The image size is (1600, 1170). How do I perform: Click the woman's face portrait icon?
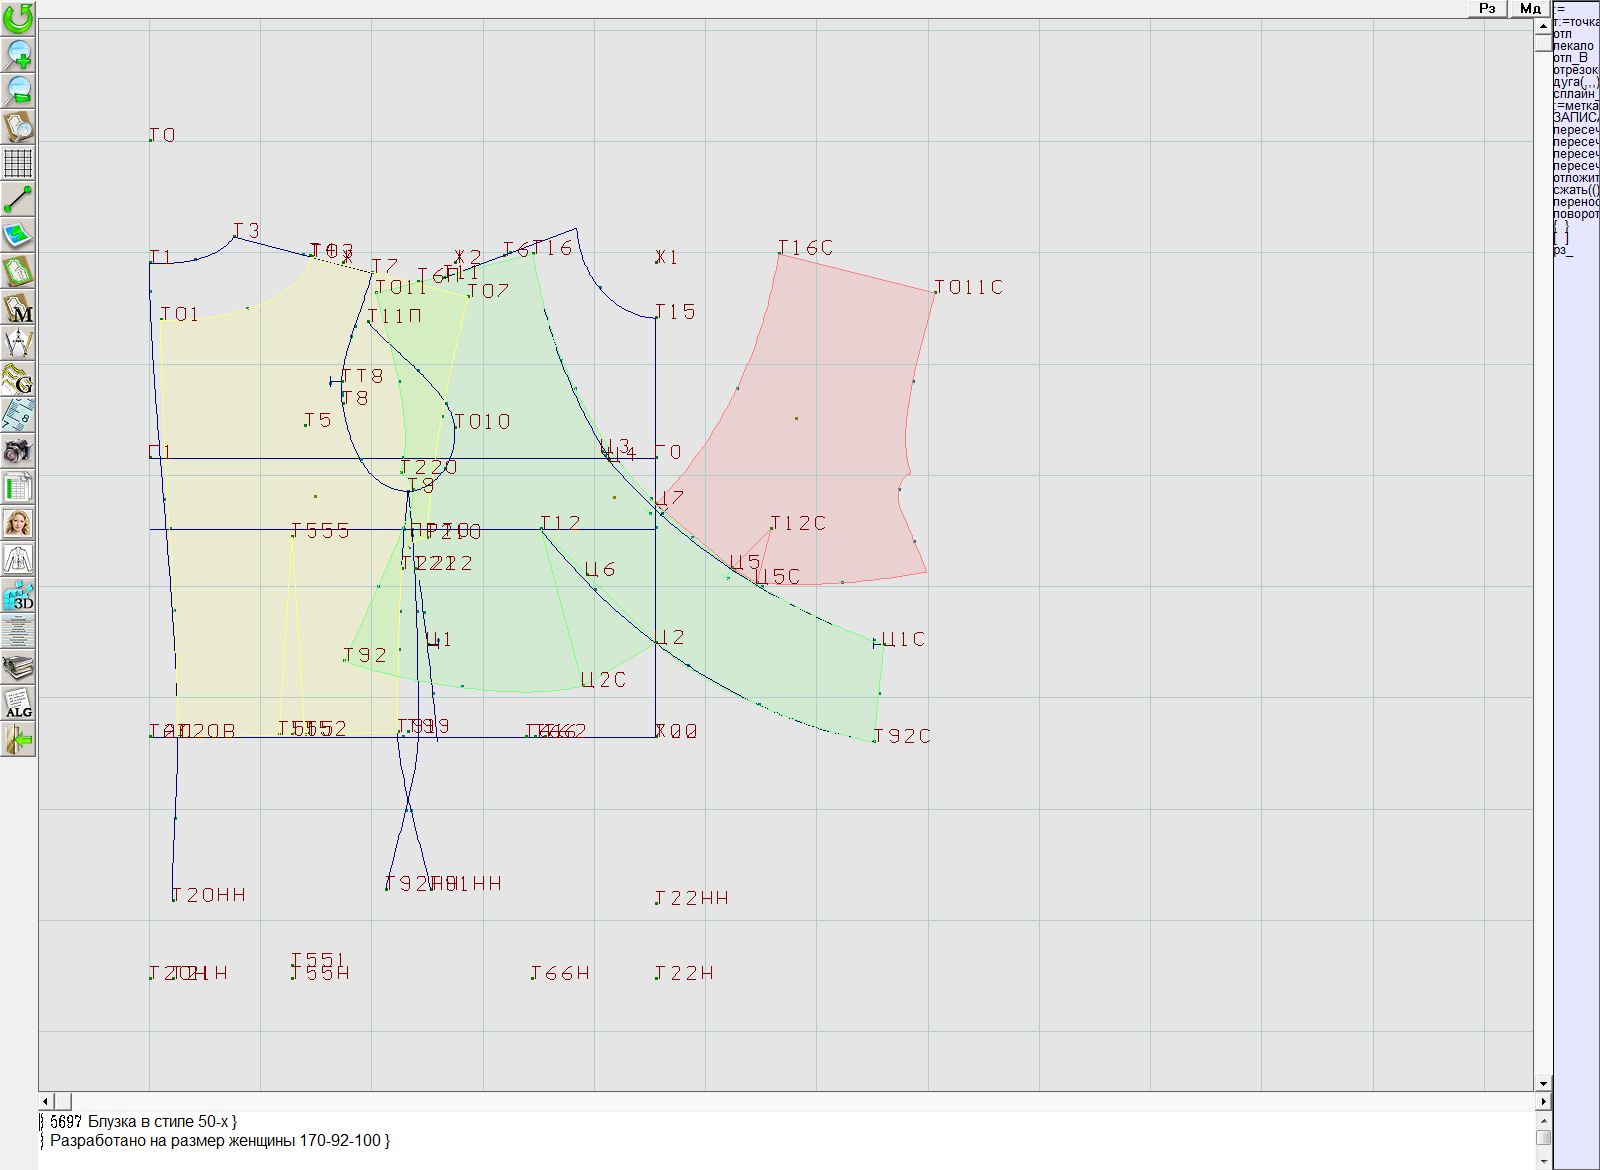(x=18, y=523)
